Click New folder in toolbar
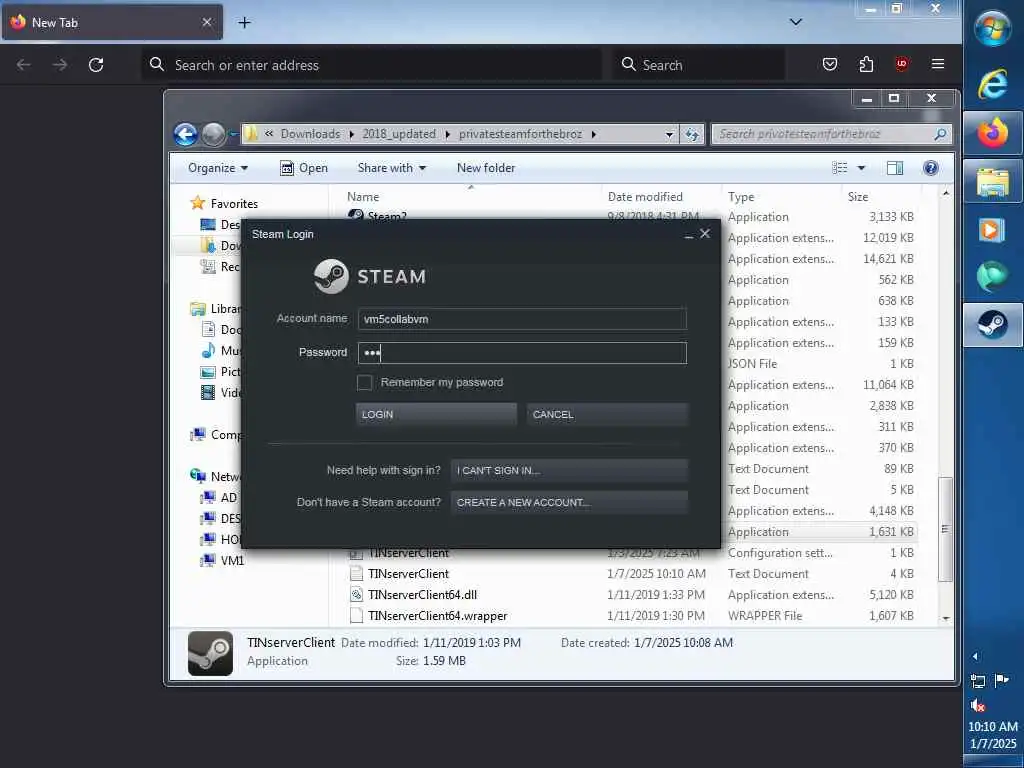1024x768 pixels. pyautogui.click(x=486, y=168)
